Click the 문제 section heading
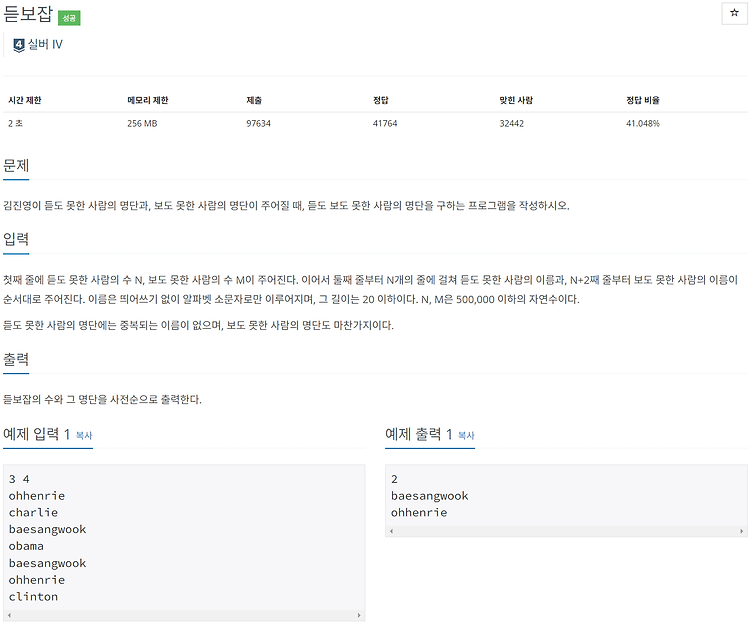Viewport: 750px width, 625px height. [x=16, y=165]
